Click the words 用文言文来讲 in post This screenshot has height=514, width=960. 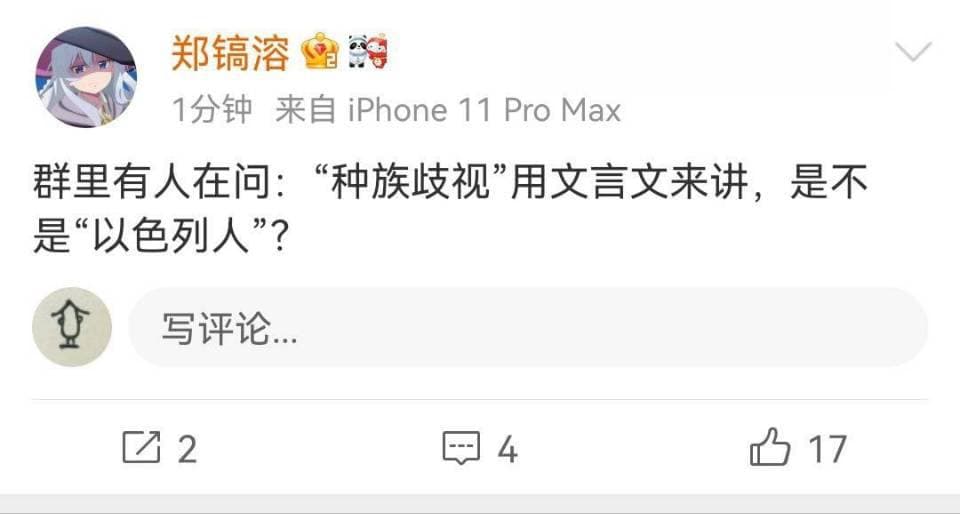pos(629,184)
